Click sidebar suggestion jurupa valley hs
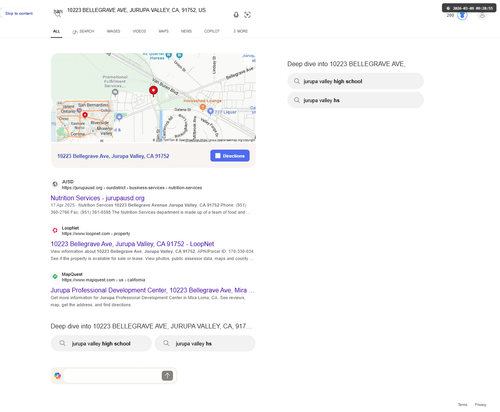500x412 pixels. point(356,100)
